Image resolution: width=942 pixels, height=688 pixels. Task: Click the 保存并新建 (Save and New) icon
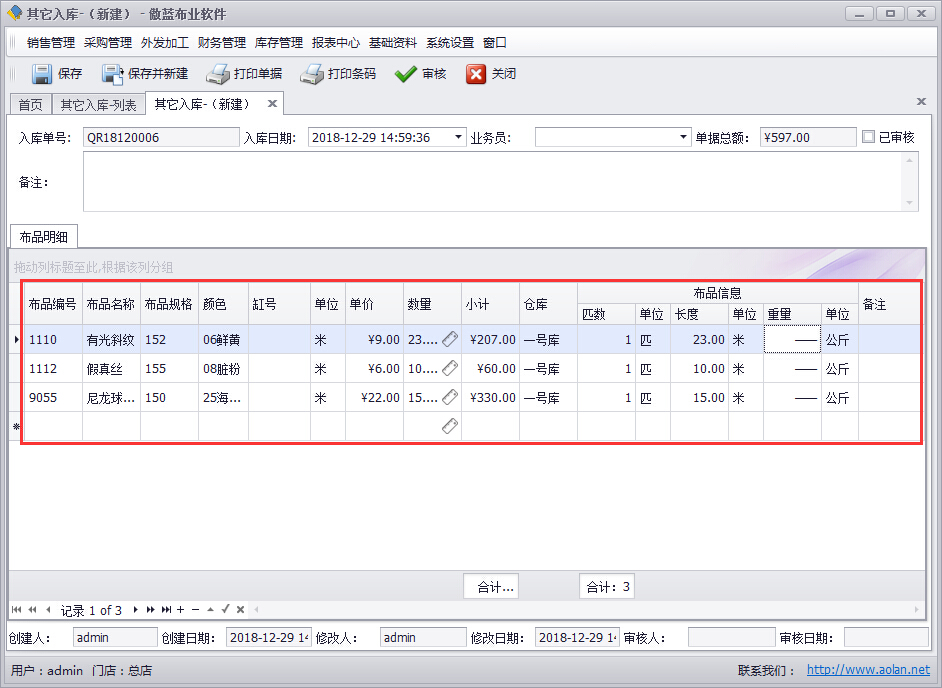(112, 74)
